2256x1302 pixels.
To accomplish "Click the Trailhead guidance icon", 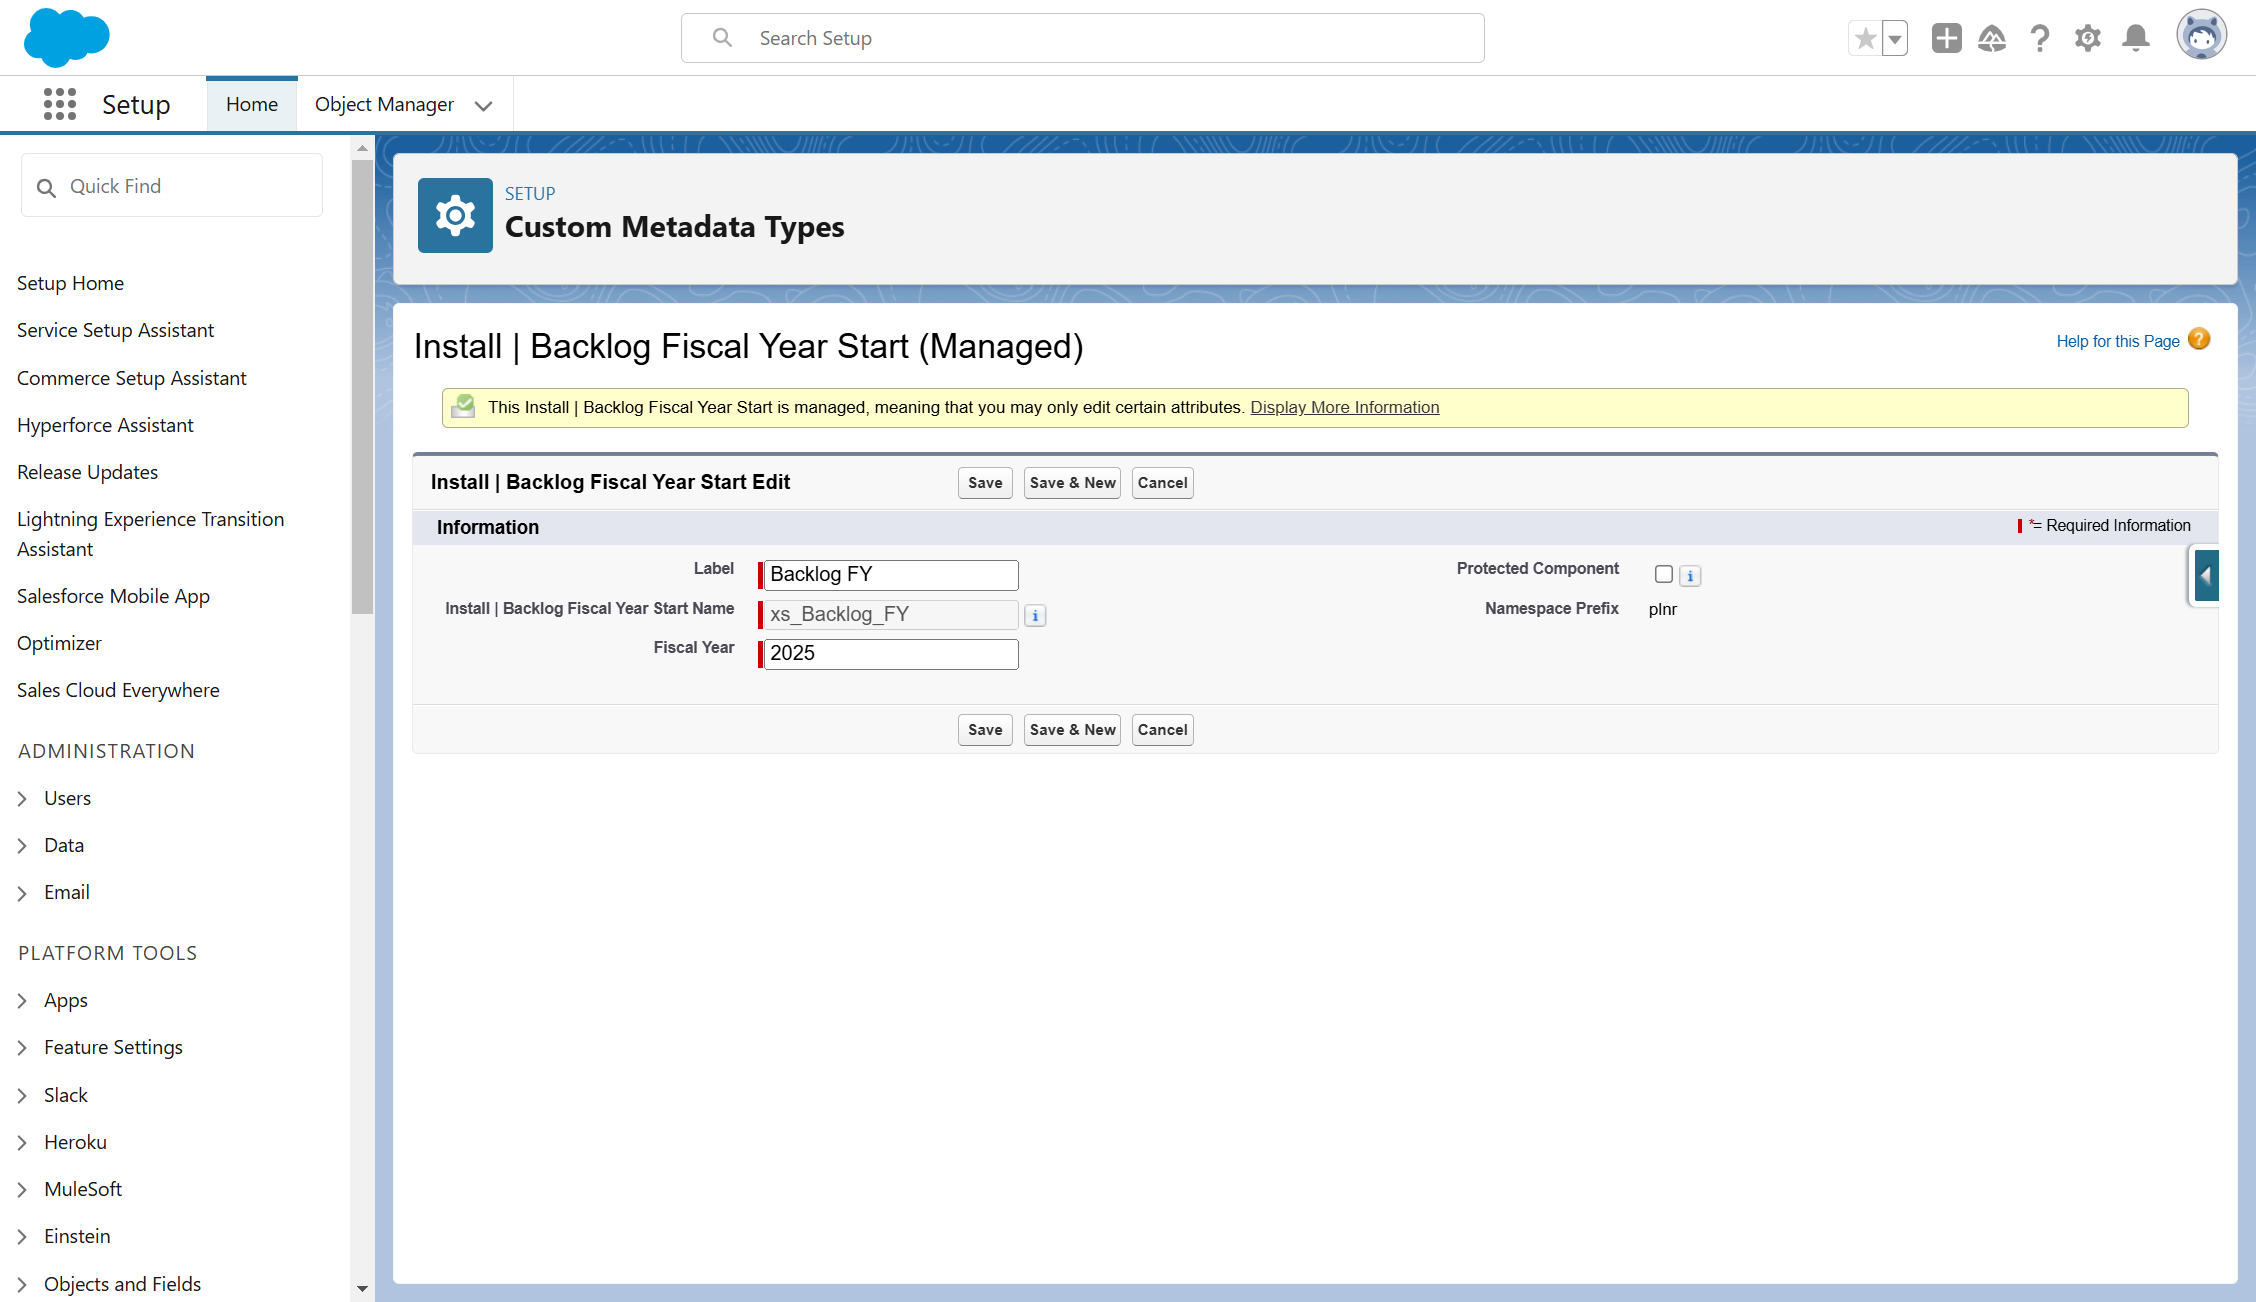I will coord(1992,39).
